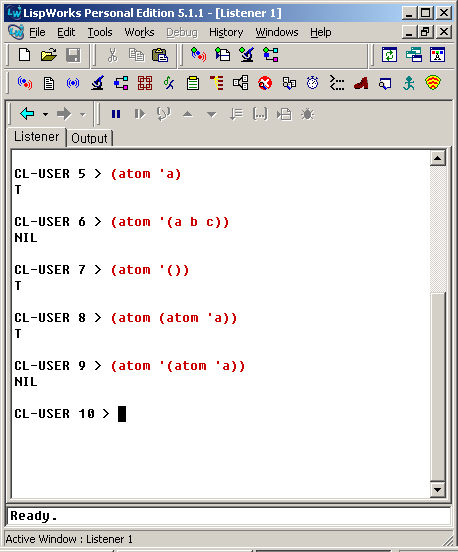Click the Cut scissors icon

[x=112, y=55]
